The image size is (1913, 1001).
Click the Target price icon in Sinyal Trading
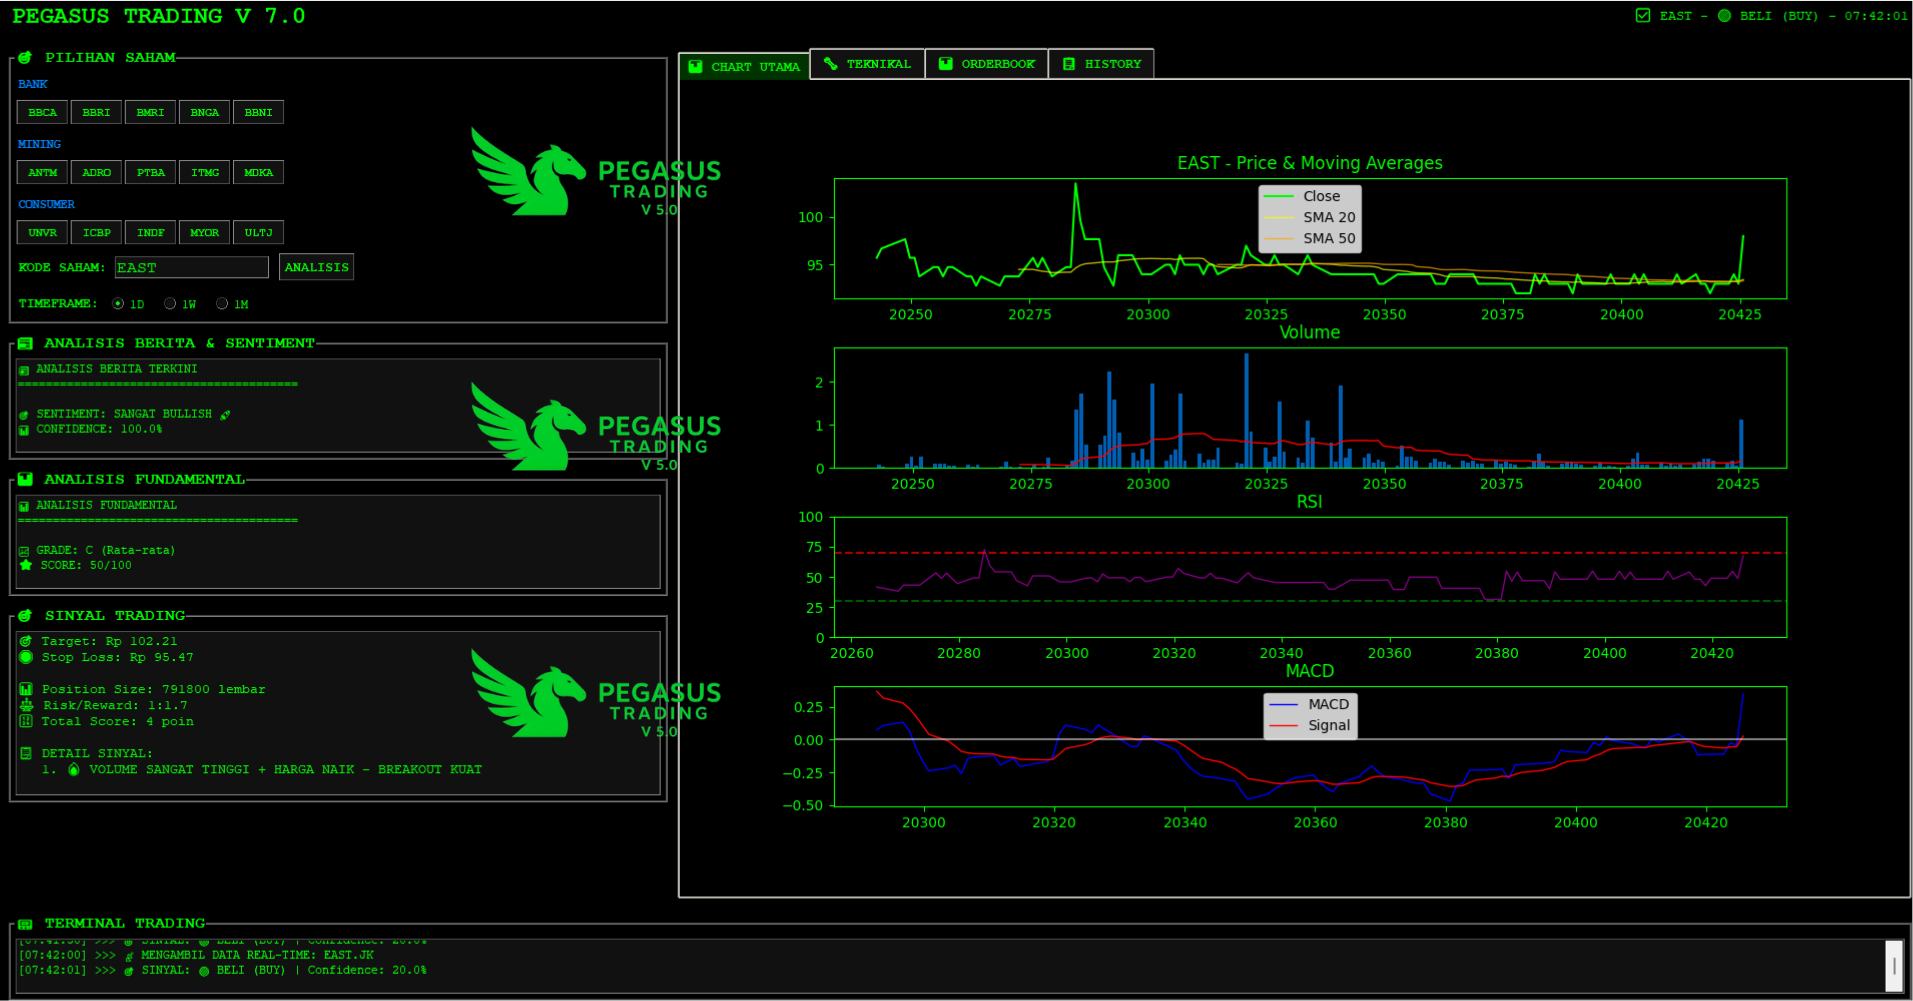[26, 642]
